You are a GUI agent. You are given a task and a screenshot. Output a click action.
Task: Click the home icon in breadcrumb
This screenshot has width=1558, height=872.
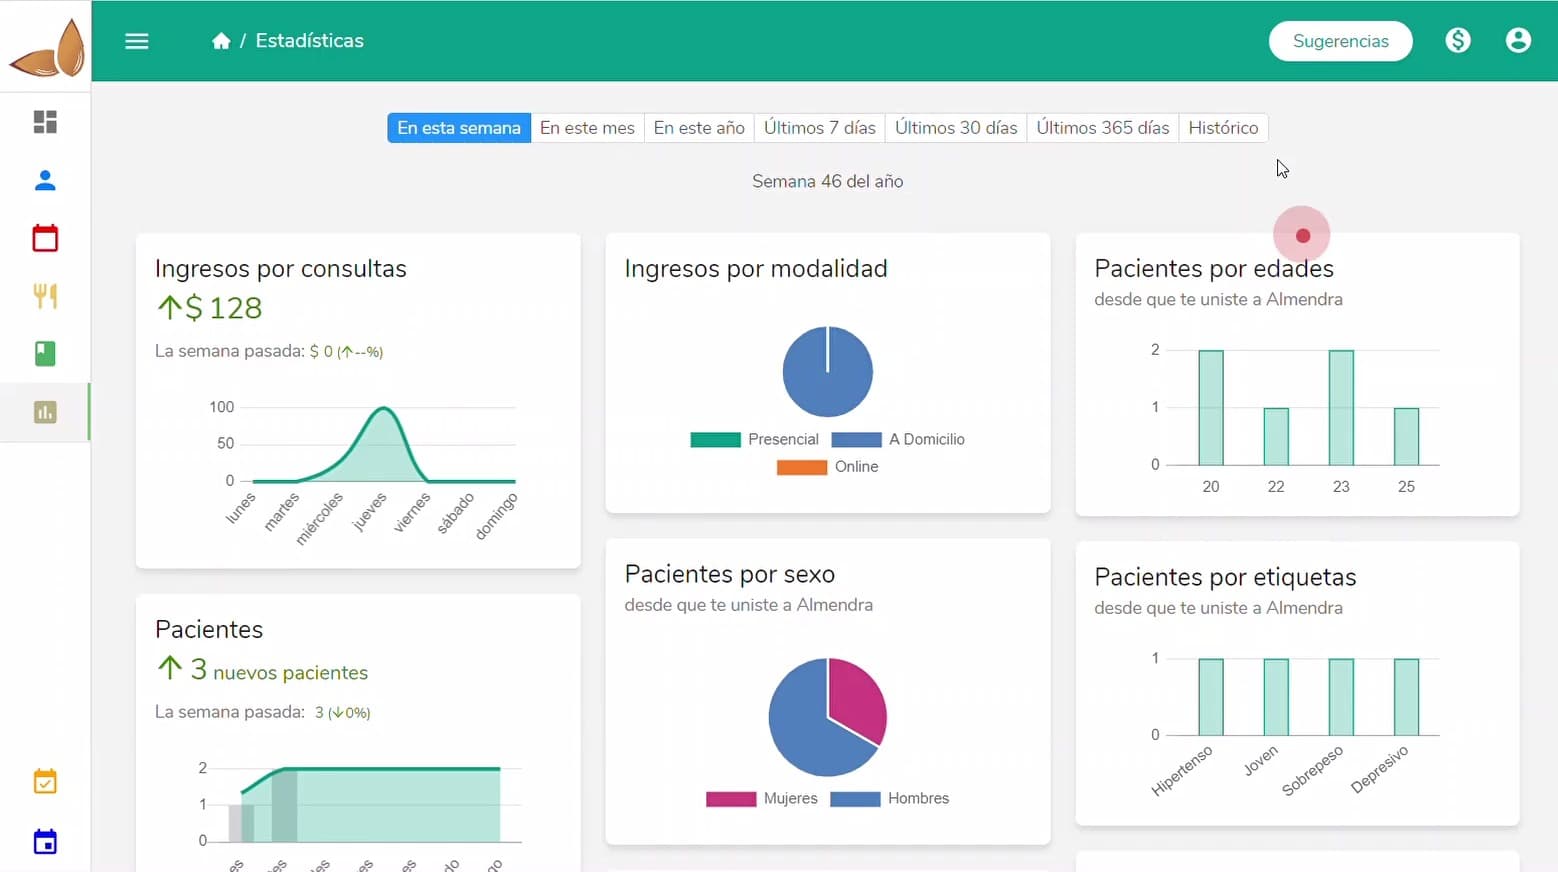click(x=221, y=41)
